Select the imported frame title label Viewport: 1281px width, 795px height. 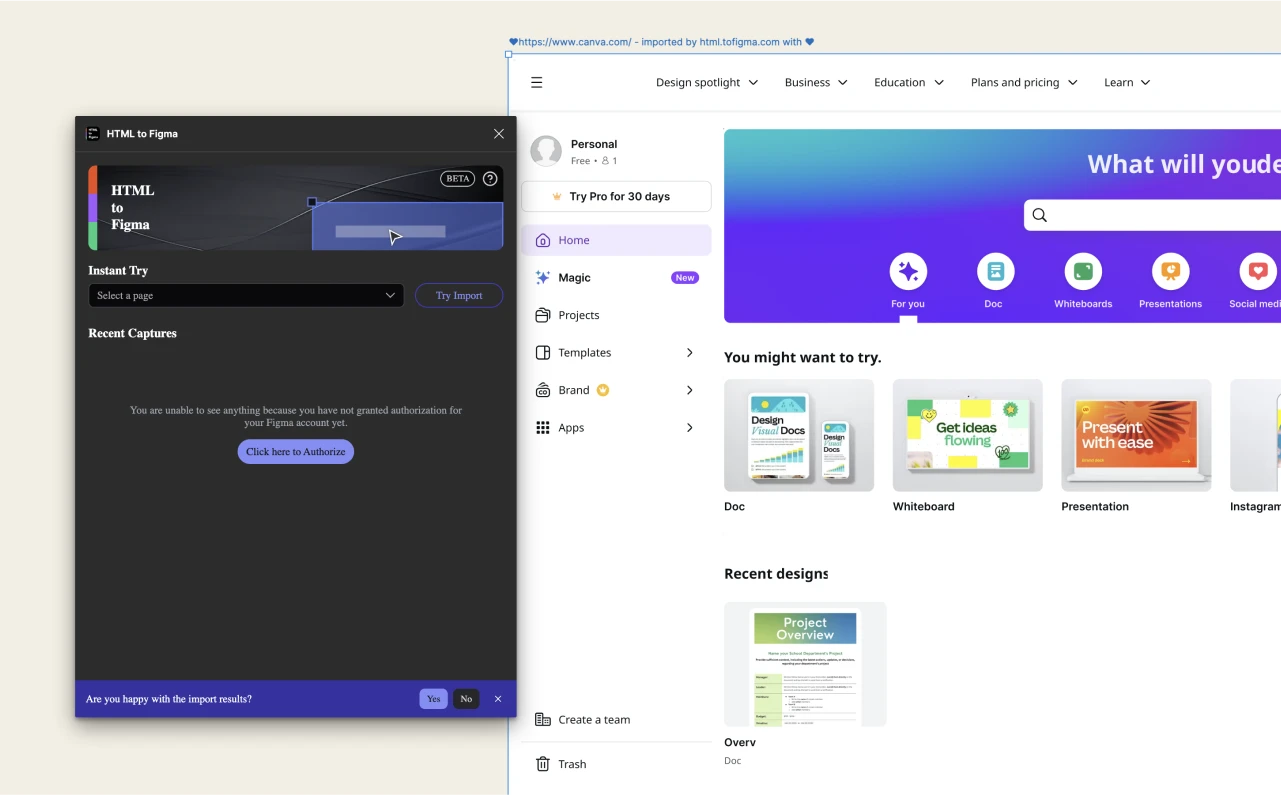pyautogui.click(x=662, y=42)
